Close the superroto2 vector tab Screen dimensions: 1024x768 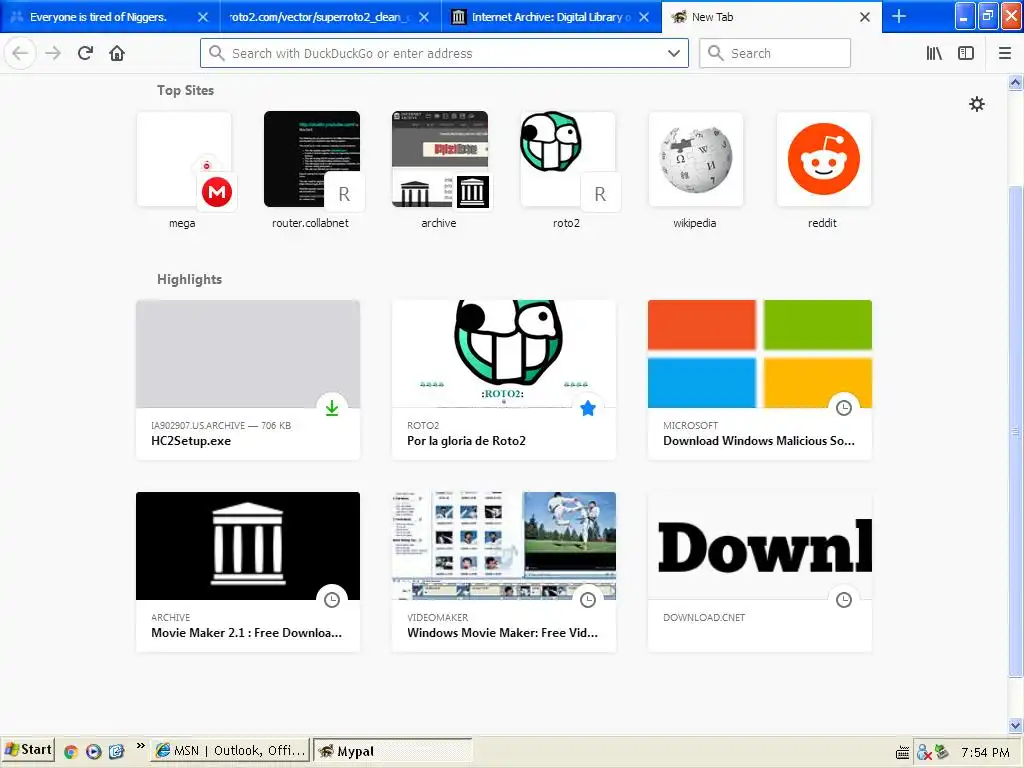[424, 17]
